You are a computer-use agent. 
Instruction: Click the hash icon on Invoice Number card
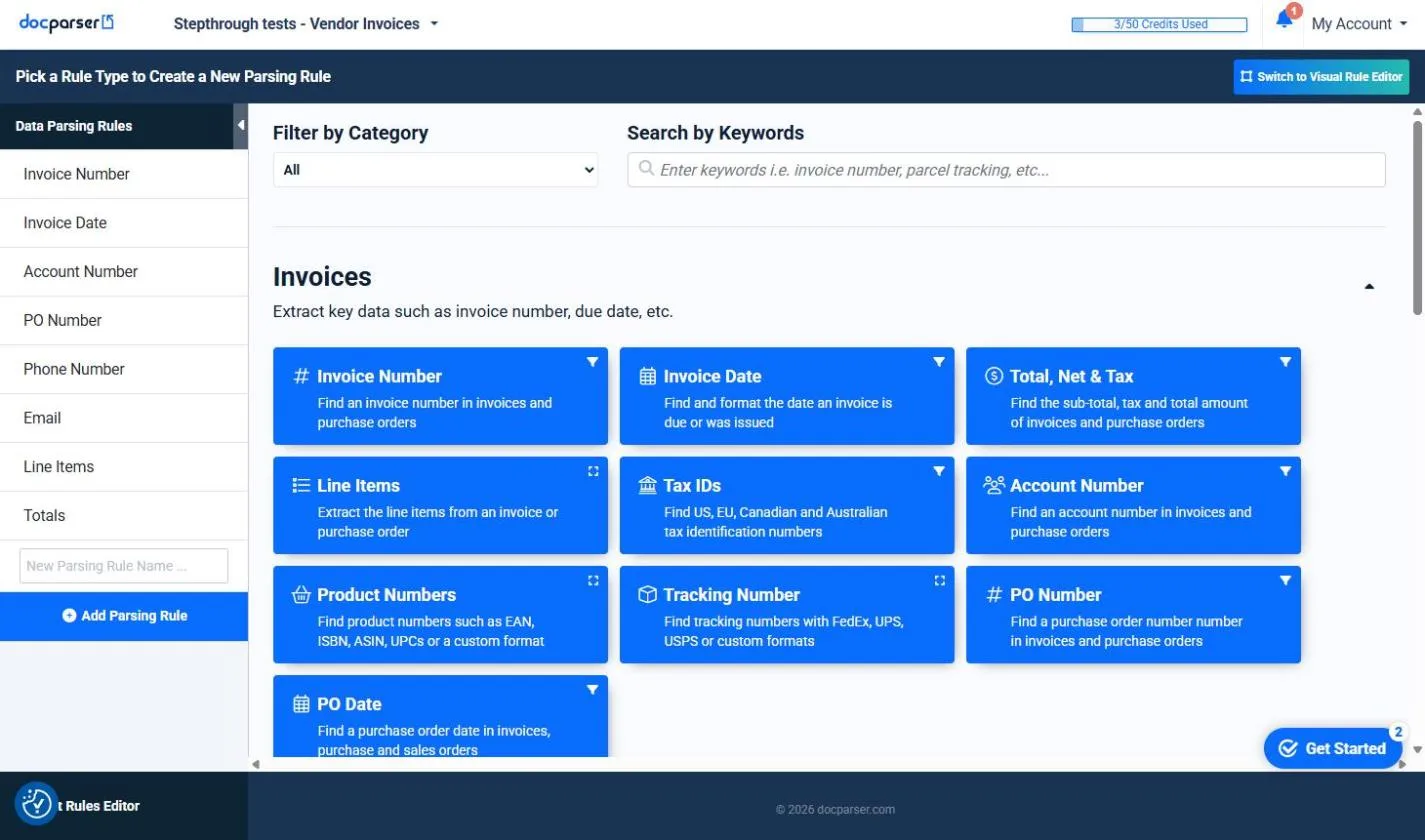point(301,376)
